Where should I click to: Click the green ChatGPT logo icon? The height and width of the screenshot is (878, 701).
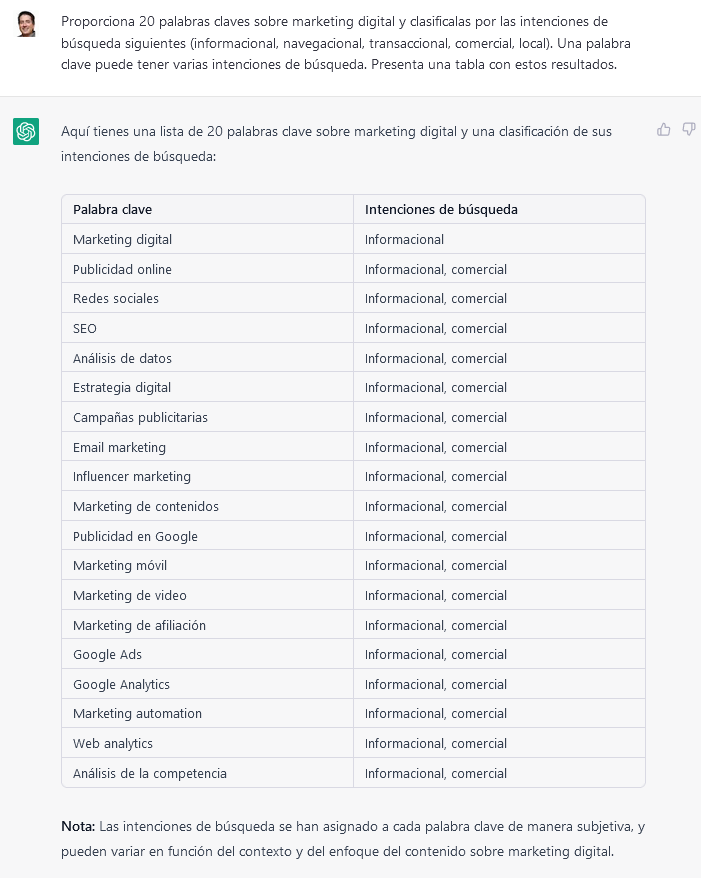point(26,131)
